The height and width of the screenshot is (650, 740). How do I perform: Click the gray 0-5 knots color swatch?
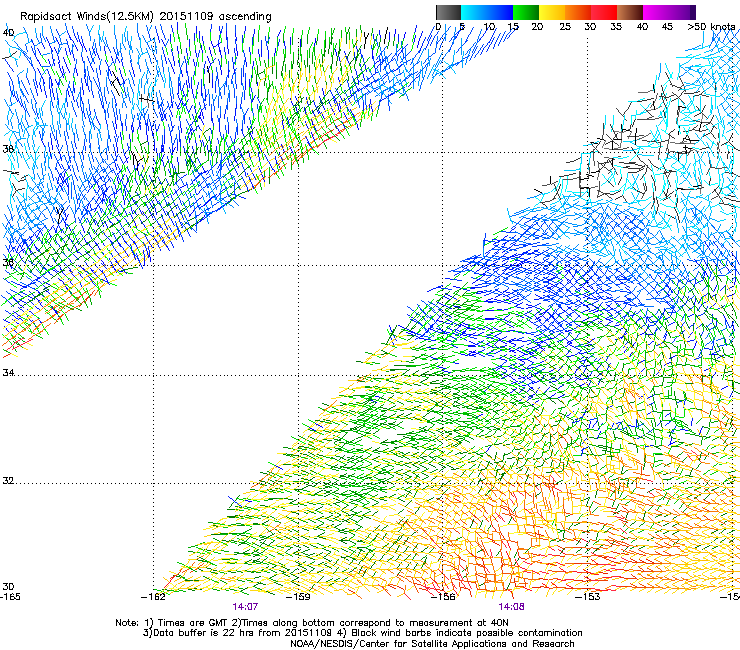click(x=448, y=12)
